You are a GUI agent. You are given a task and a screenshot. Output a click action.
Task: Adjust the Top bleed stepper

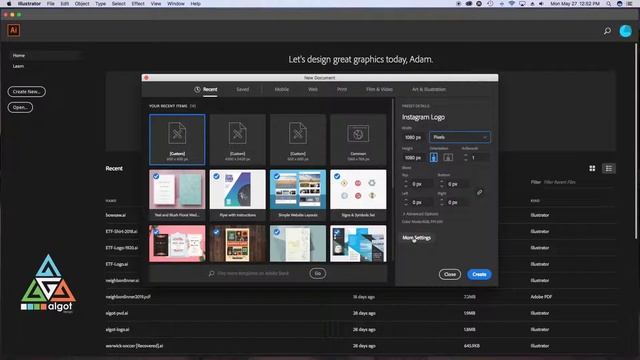(x=406, y=184)
